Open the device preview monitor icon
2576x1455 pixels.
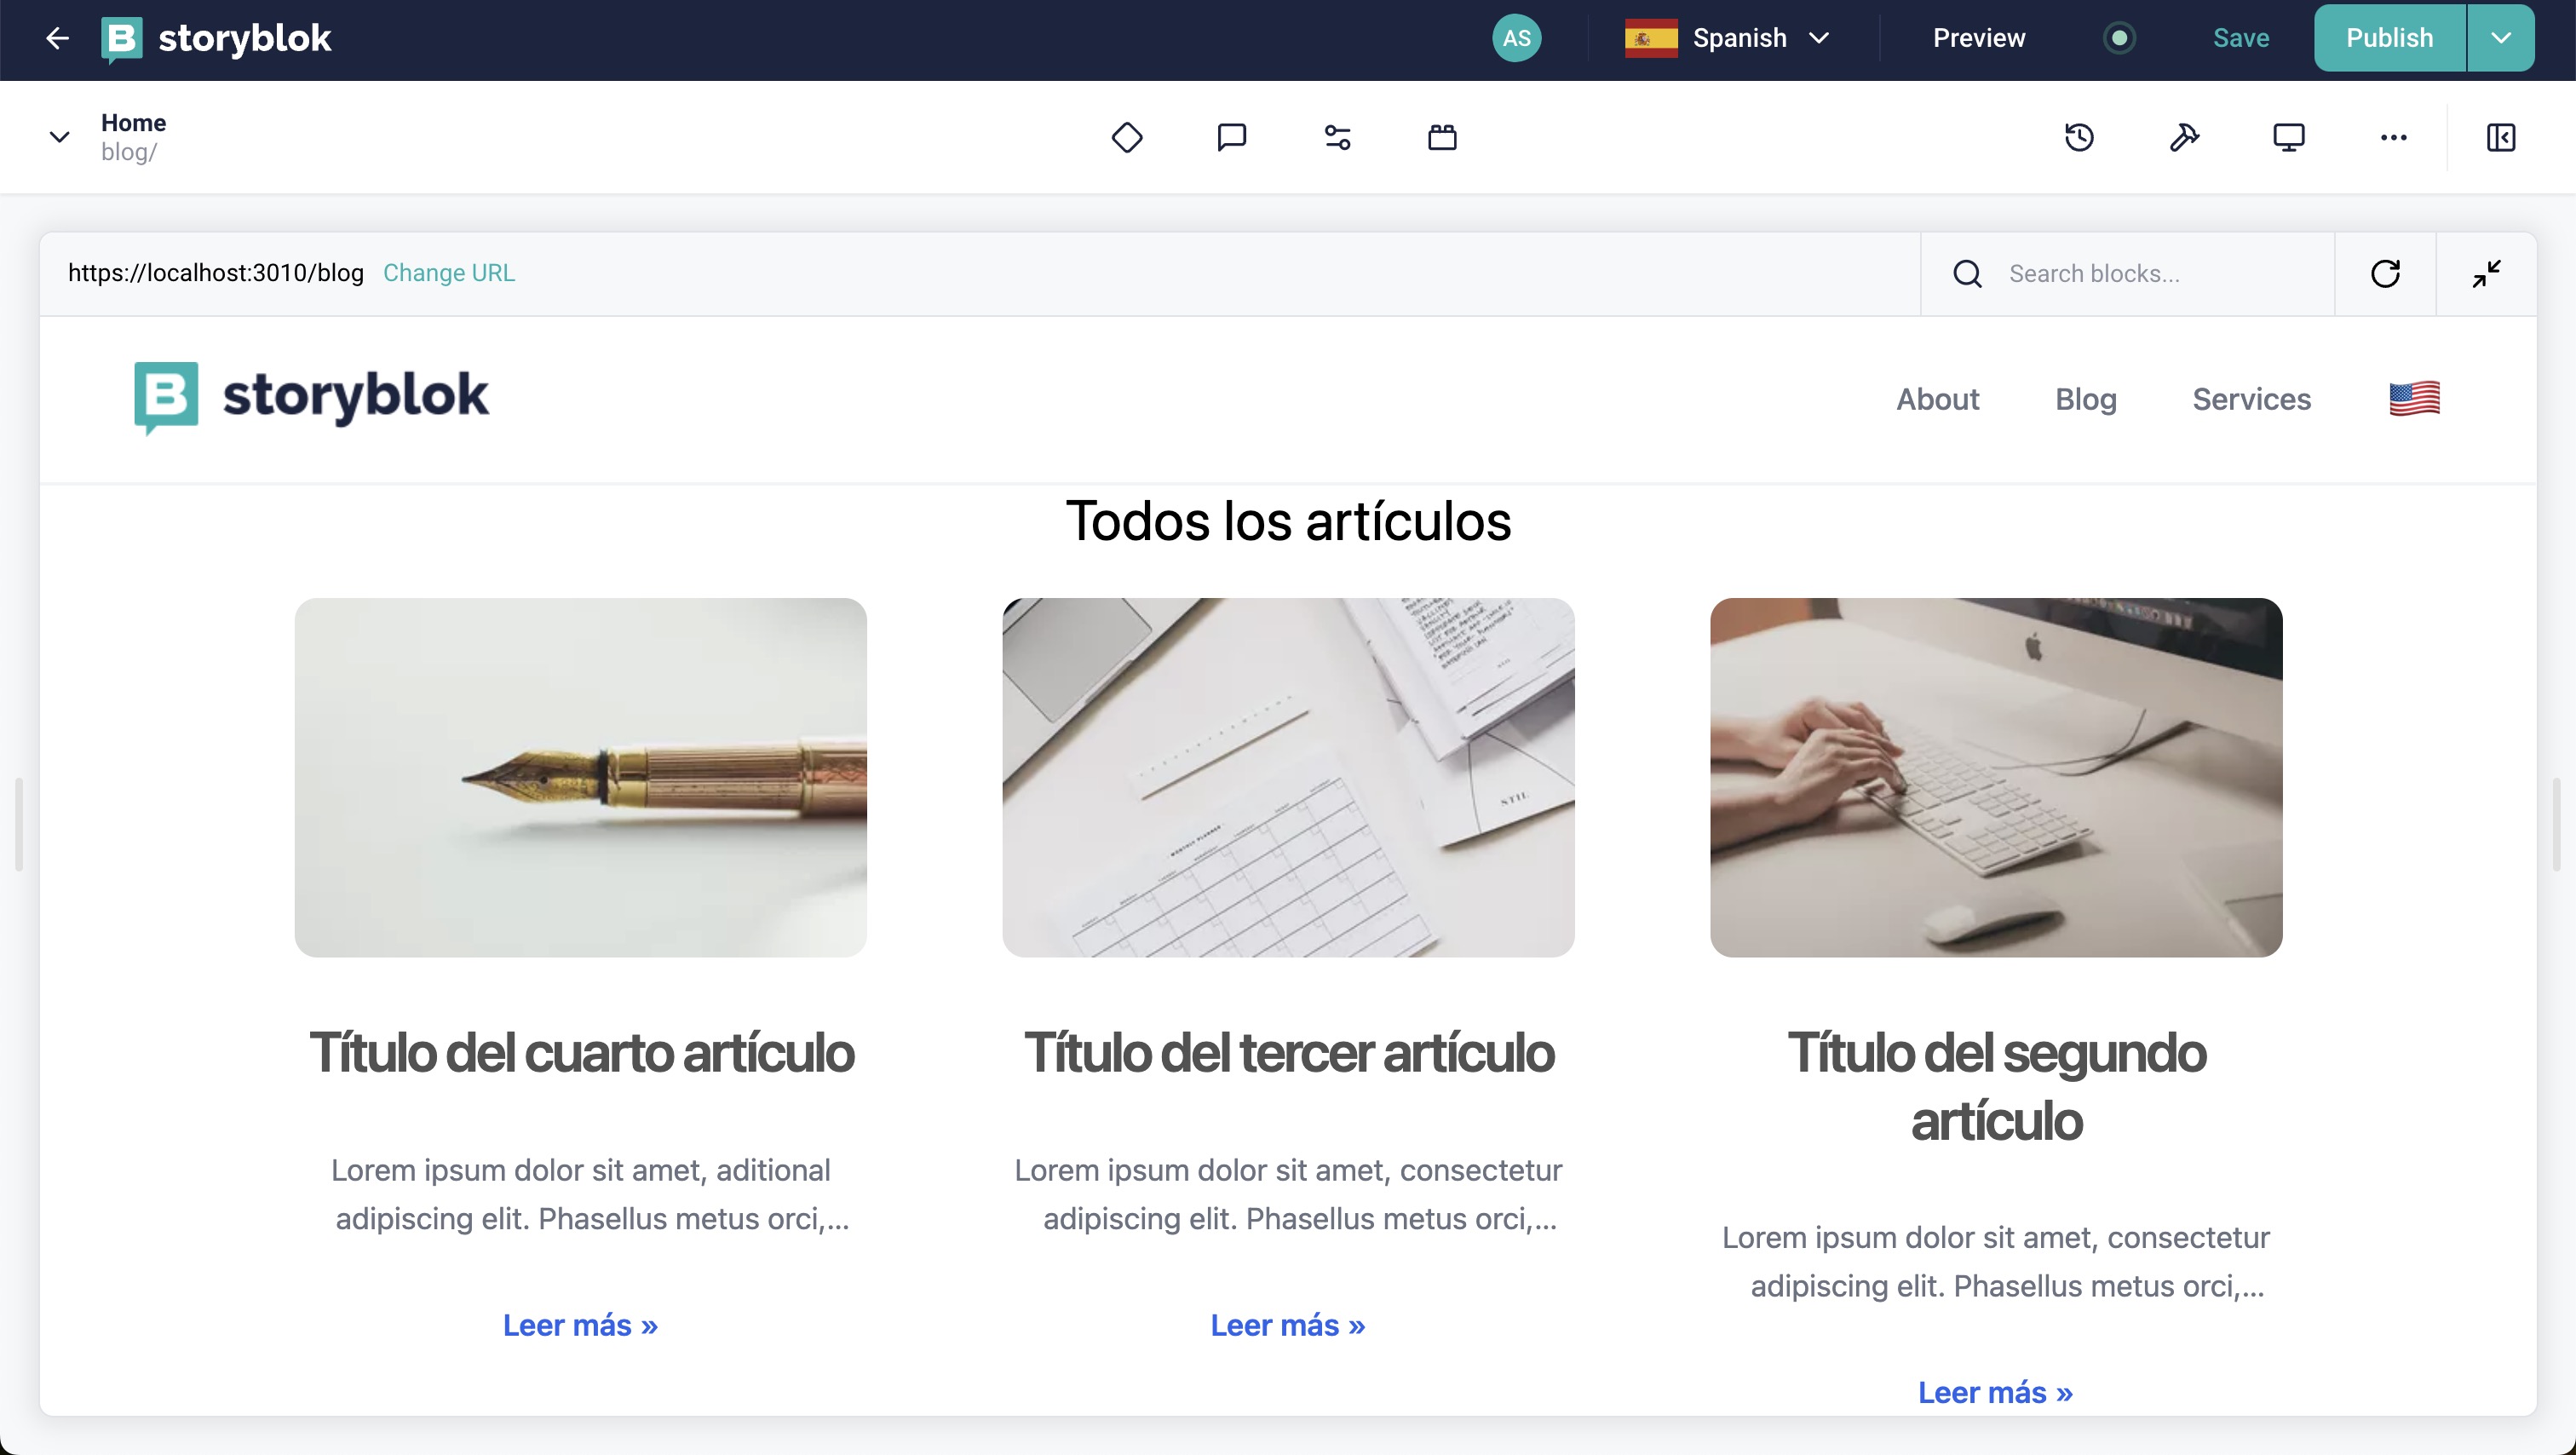2290,136
